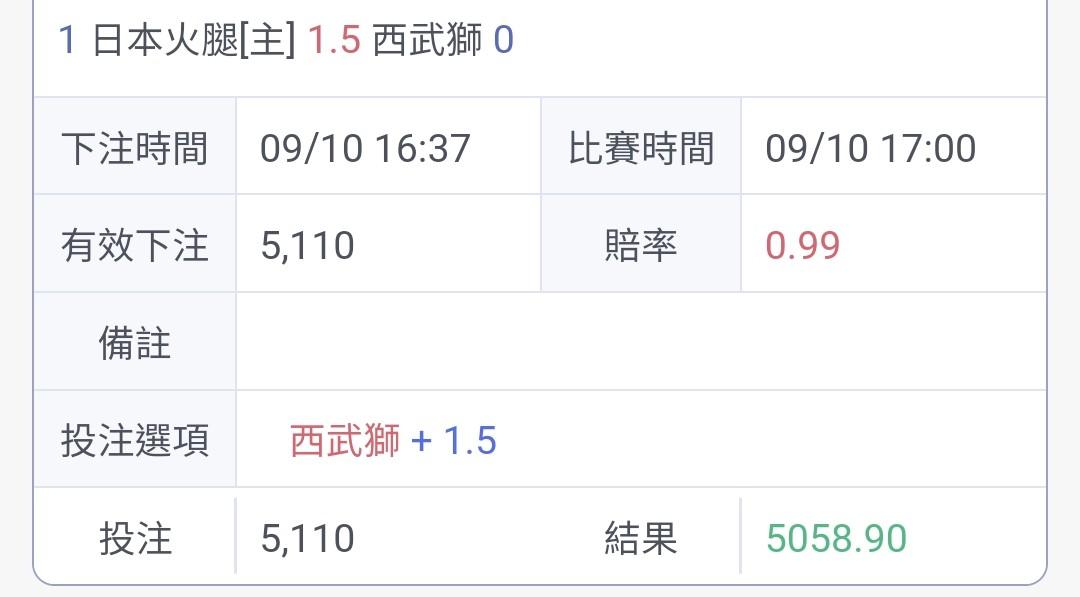Select the 備註 label cell
Viewport: 1080px width, 597px height.
(135, 342)
